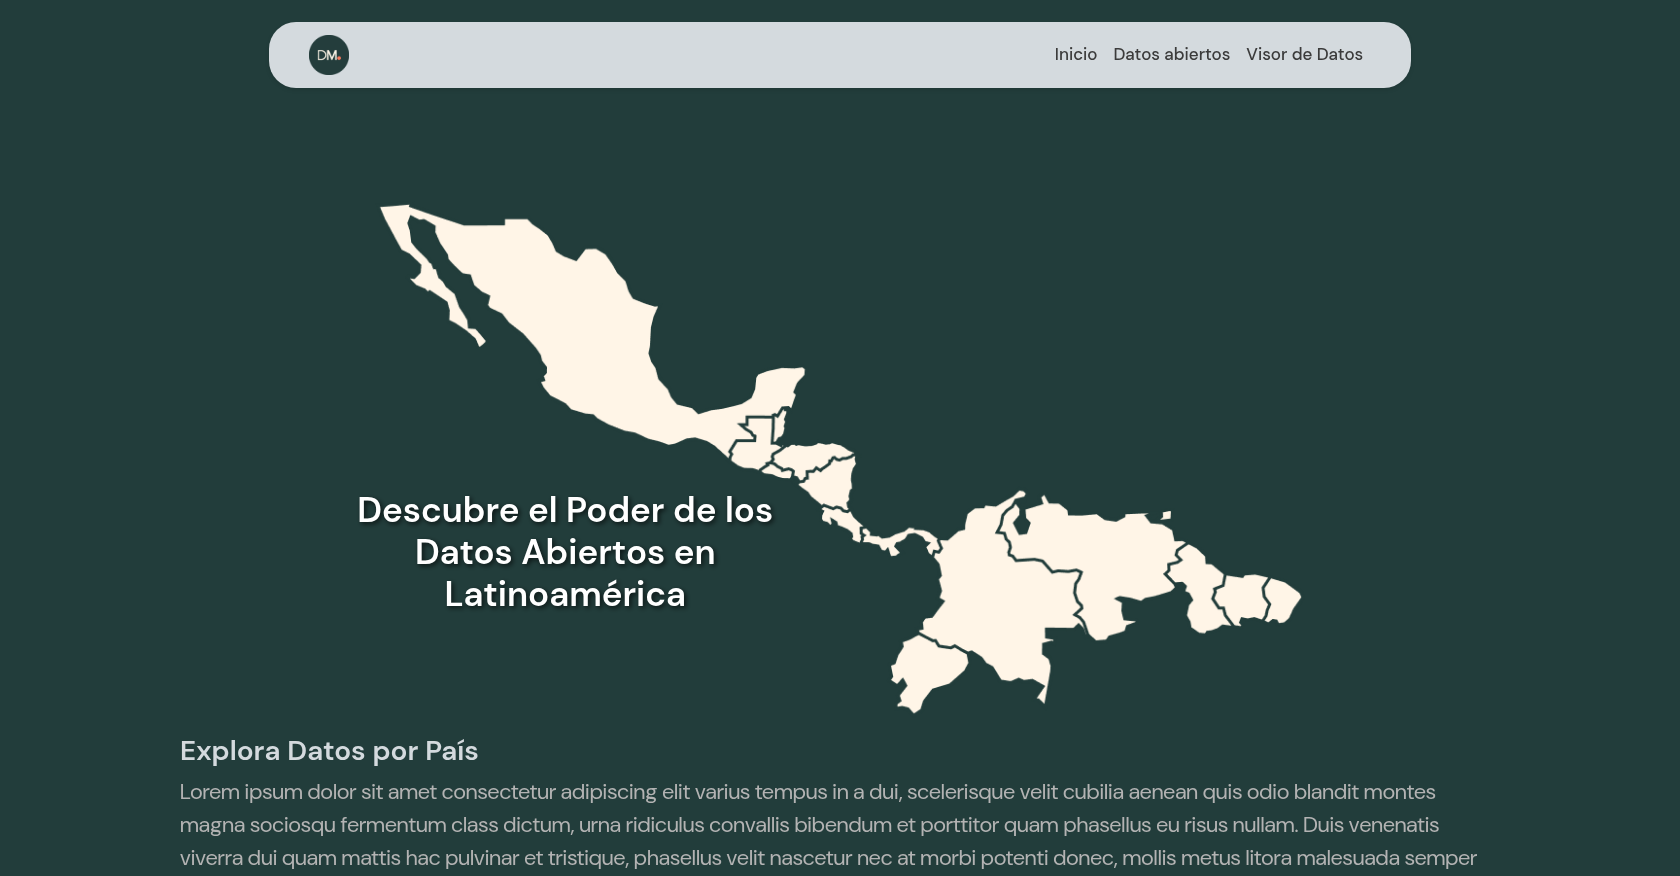This screenshot has height=876, width=1680.
Task: Click the 'Descubre el Poder' hero heading
Action: coord(565,552)
